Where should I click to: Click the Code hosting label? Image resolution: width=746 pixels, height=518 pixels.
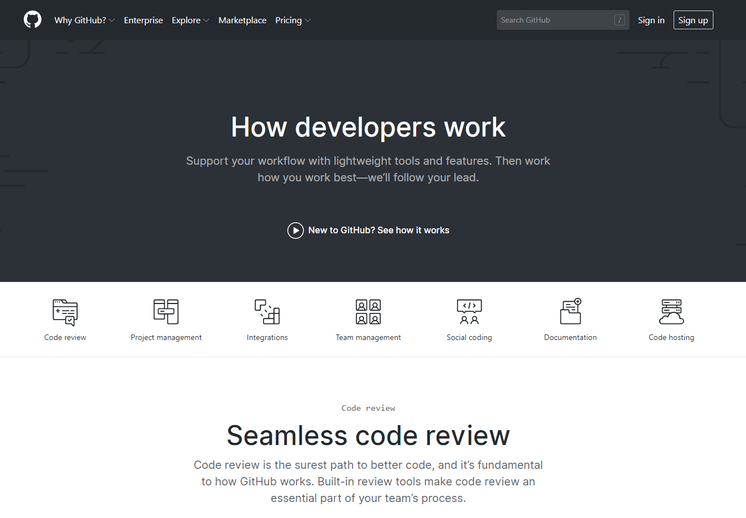click(x=671, y=337)
